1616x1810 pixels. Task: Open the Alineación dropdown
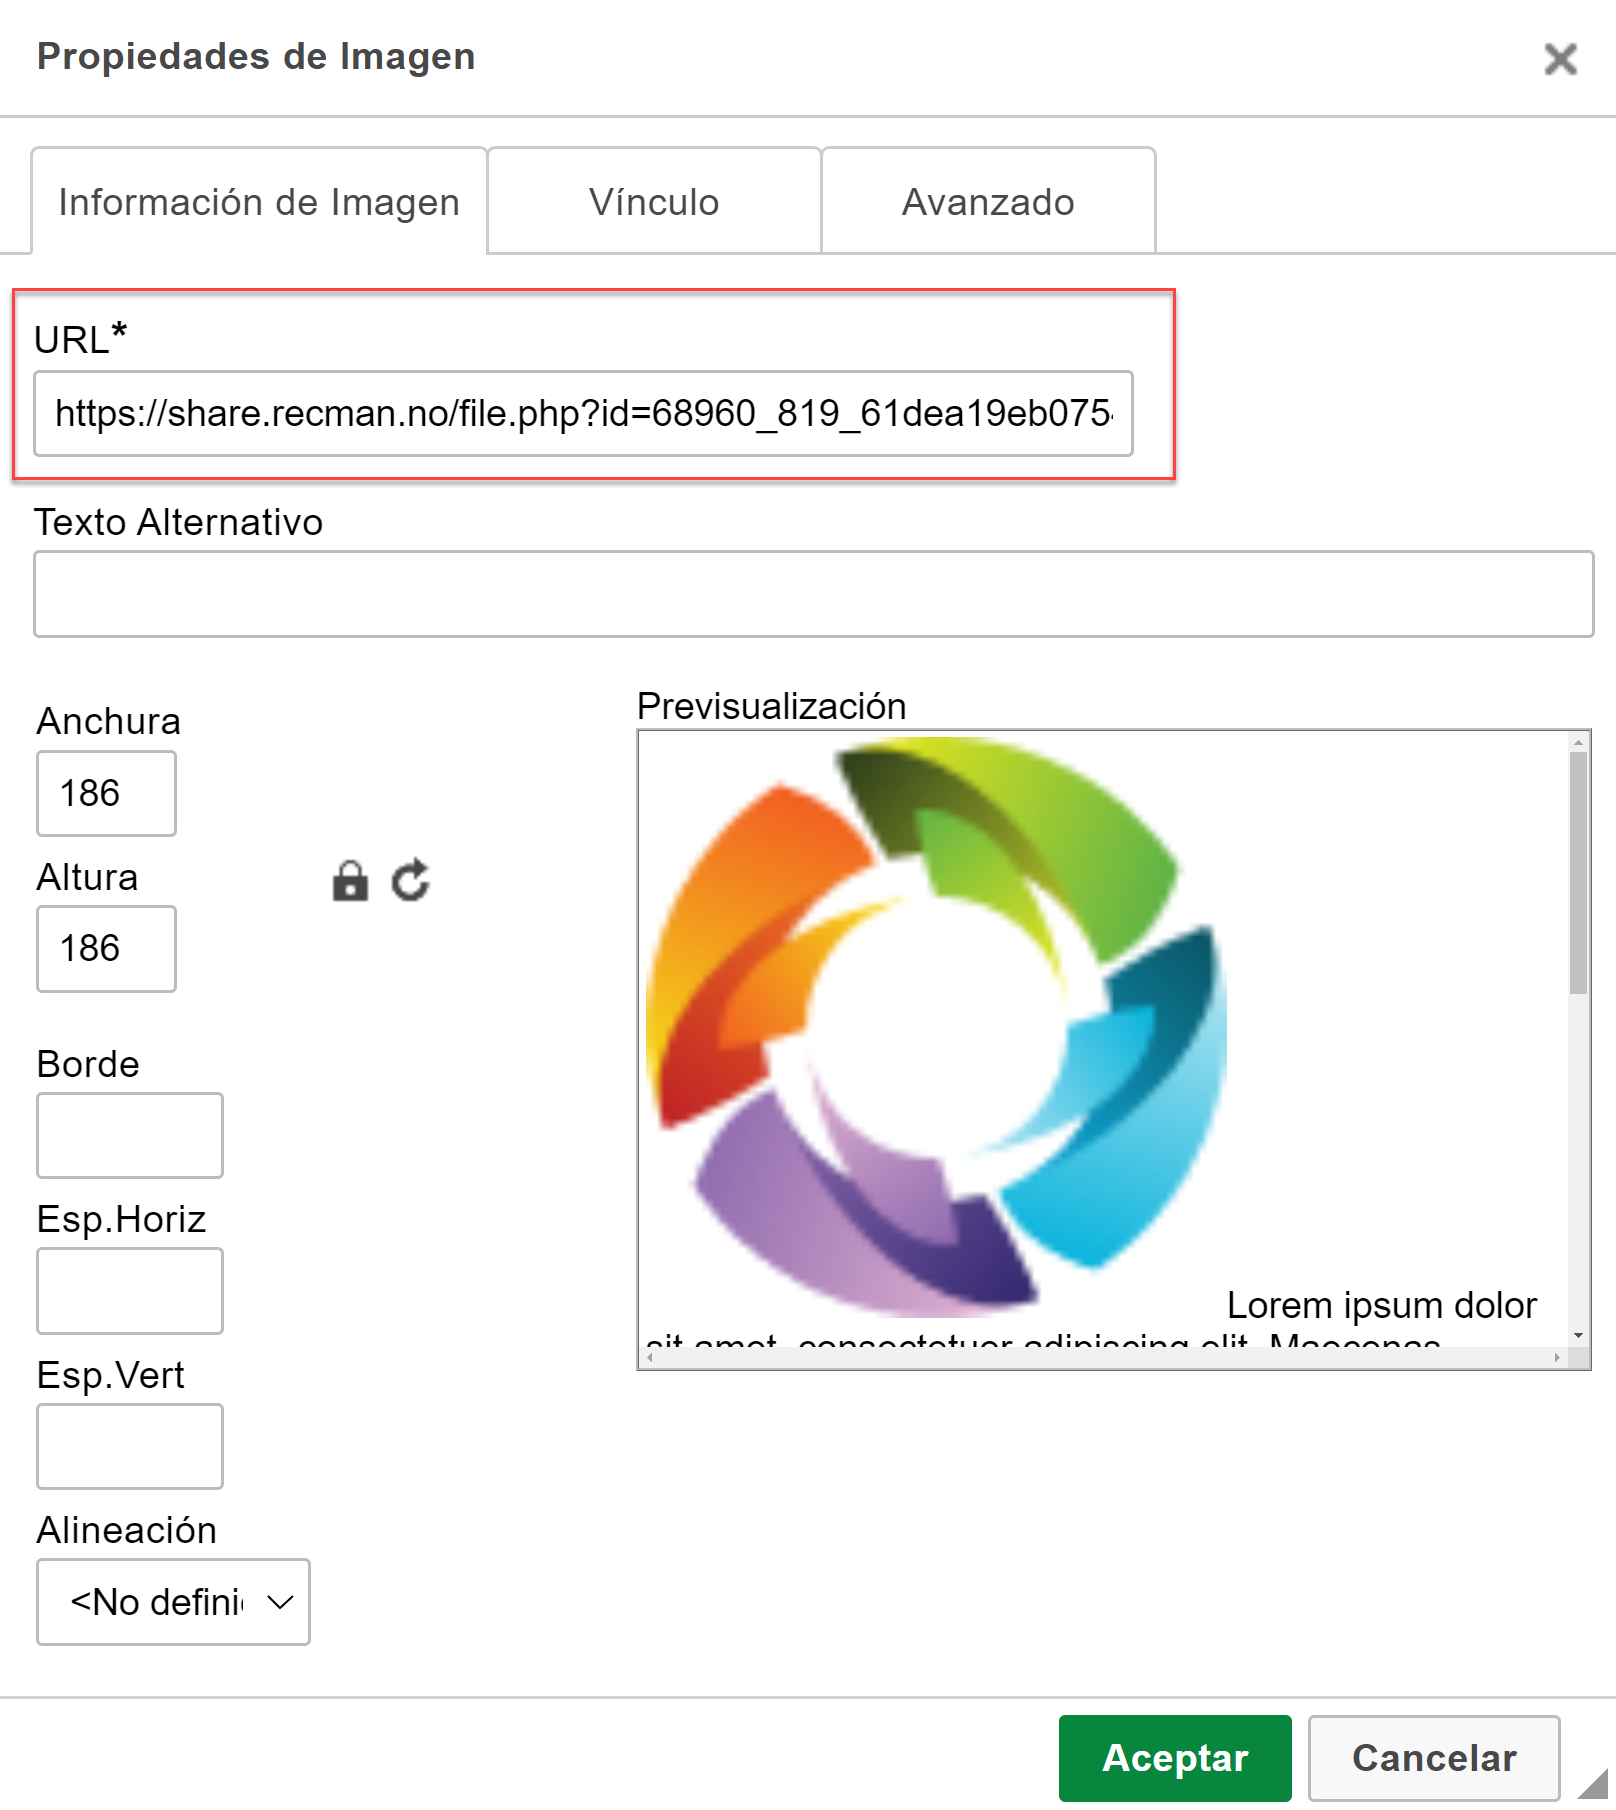173,1602
